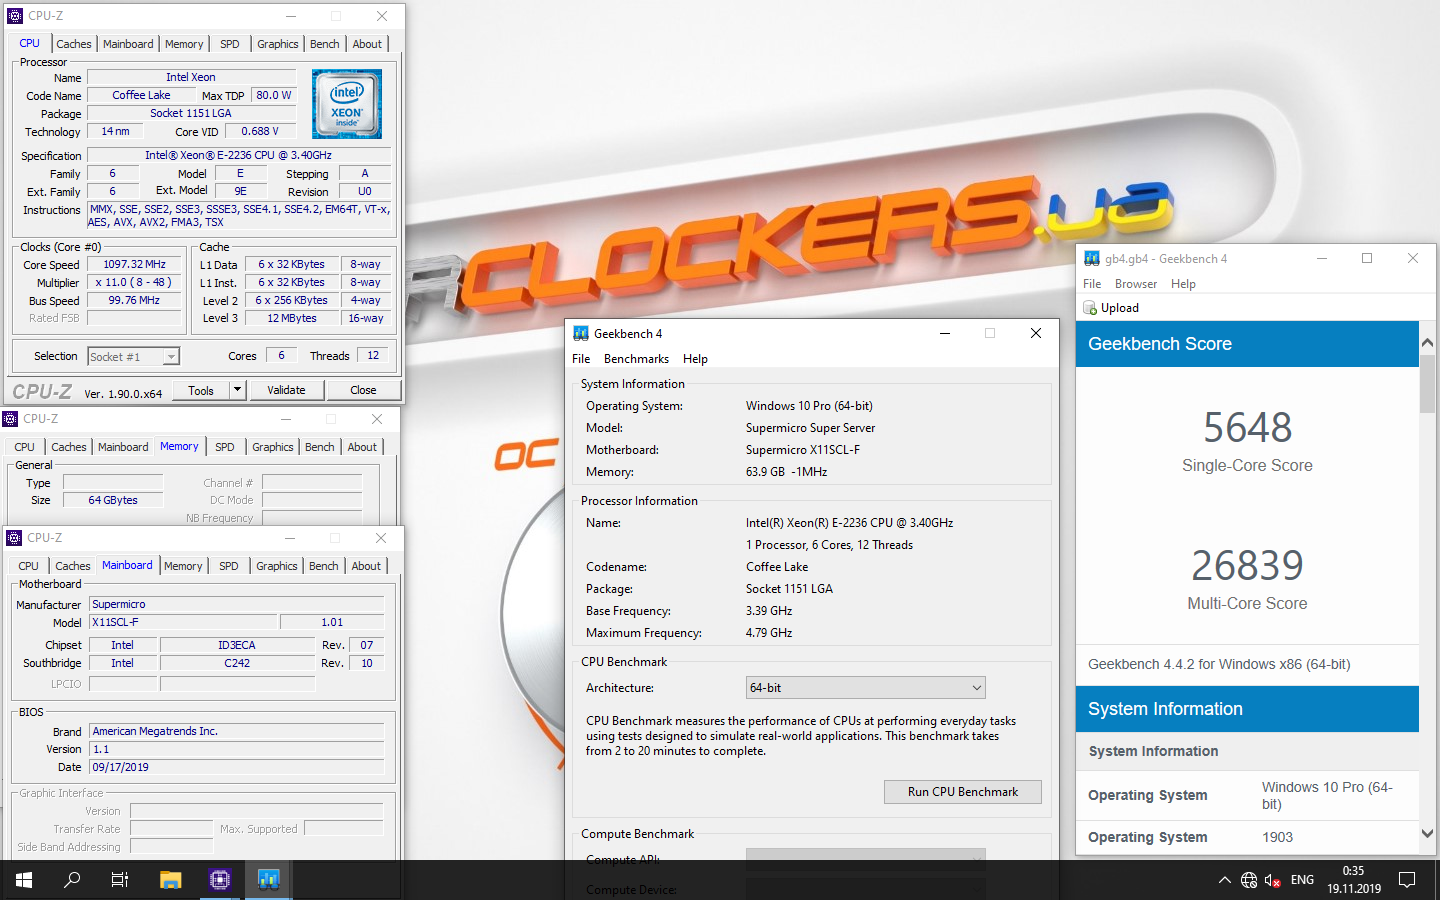The width and height of the screenshot is (1440, 900).
Task: Open the Bench tab in the top CPU-Z window
Action: pos(325,44)
